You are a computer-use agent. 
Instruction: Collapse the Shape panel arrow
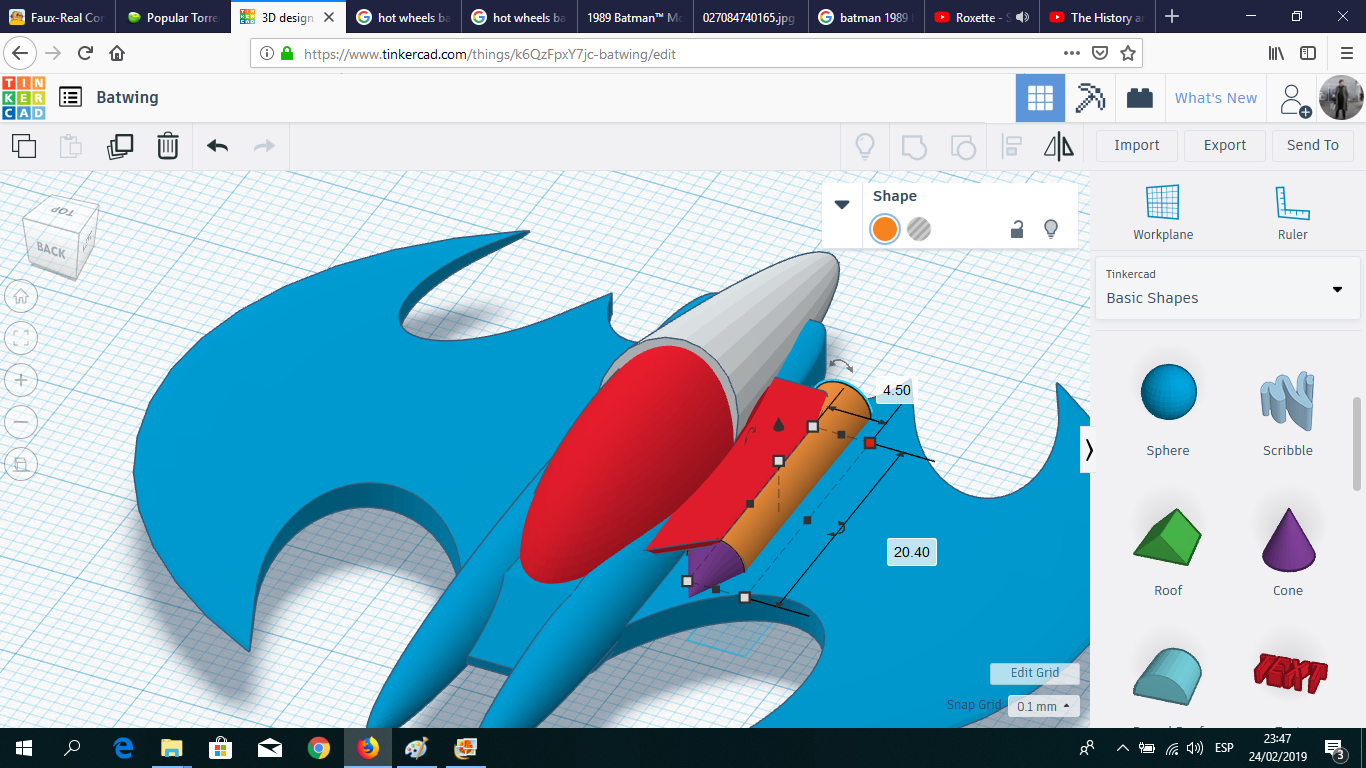842,204
